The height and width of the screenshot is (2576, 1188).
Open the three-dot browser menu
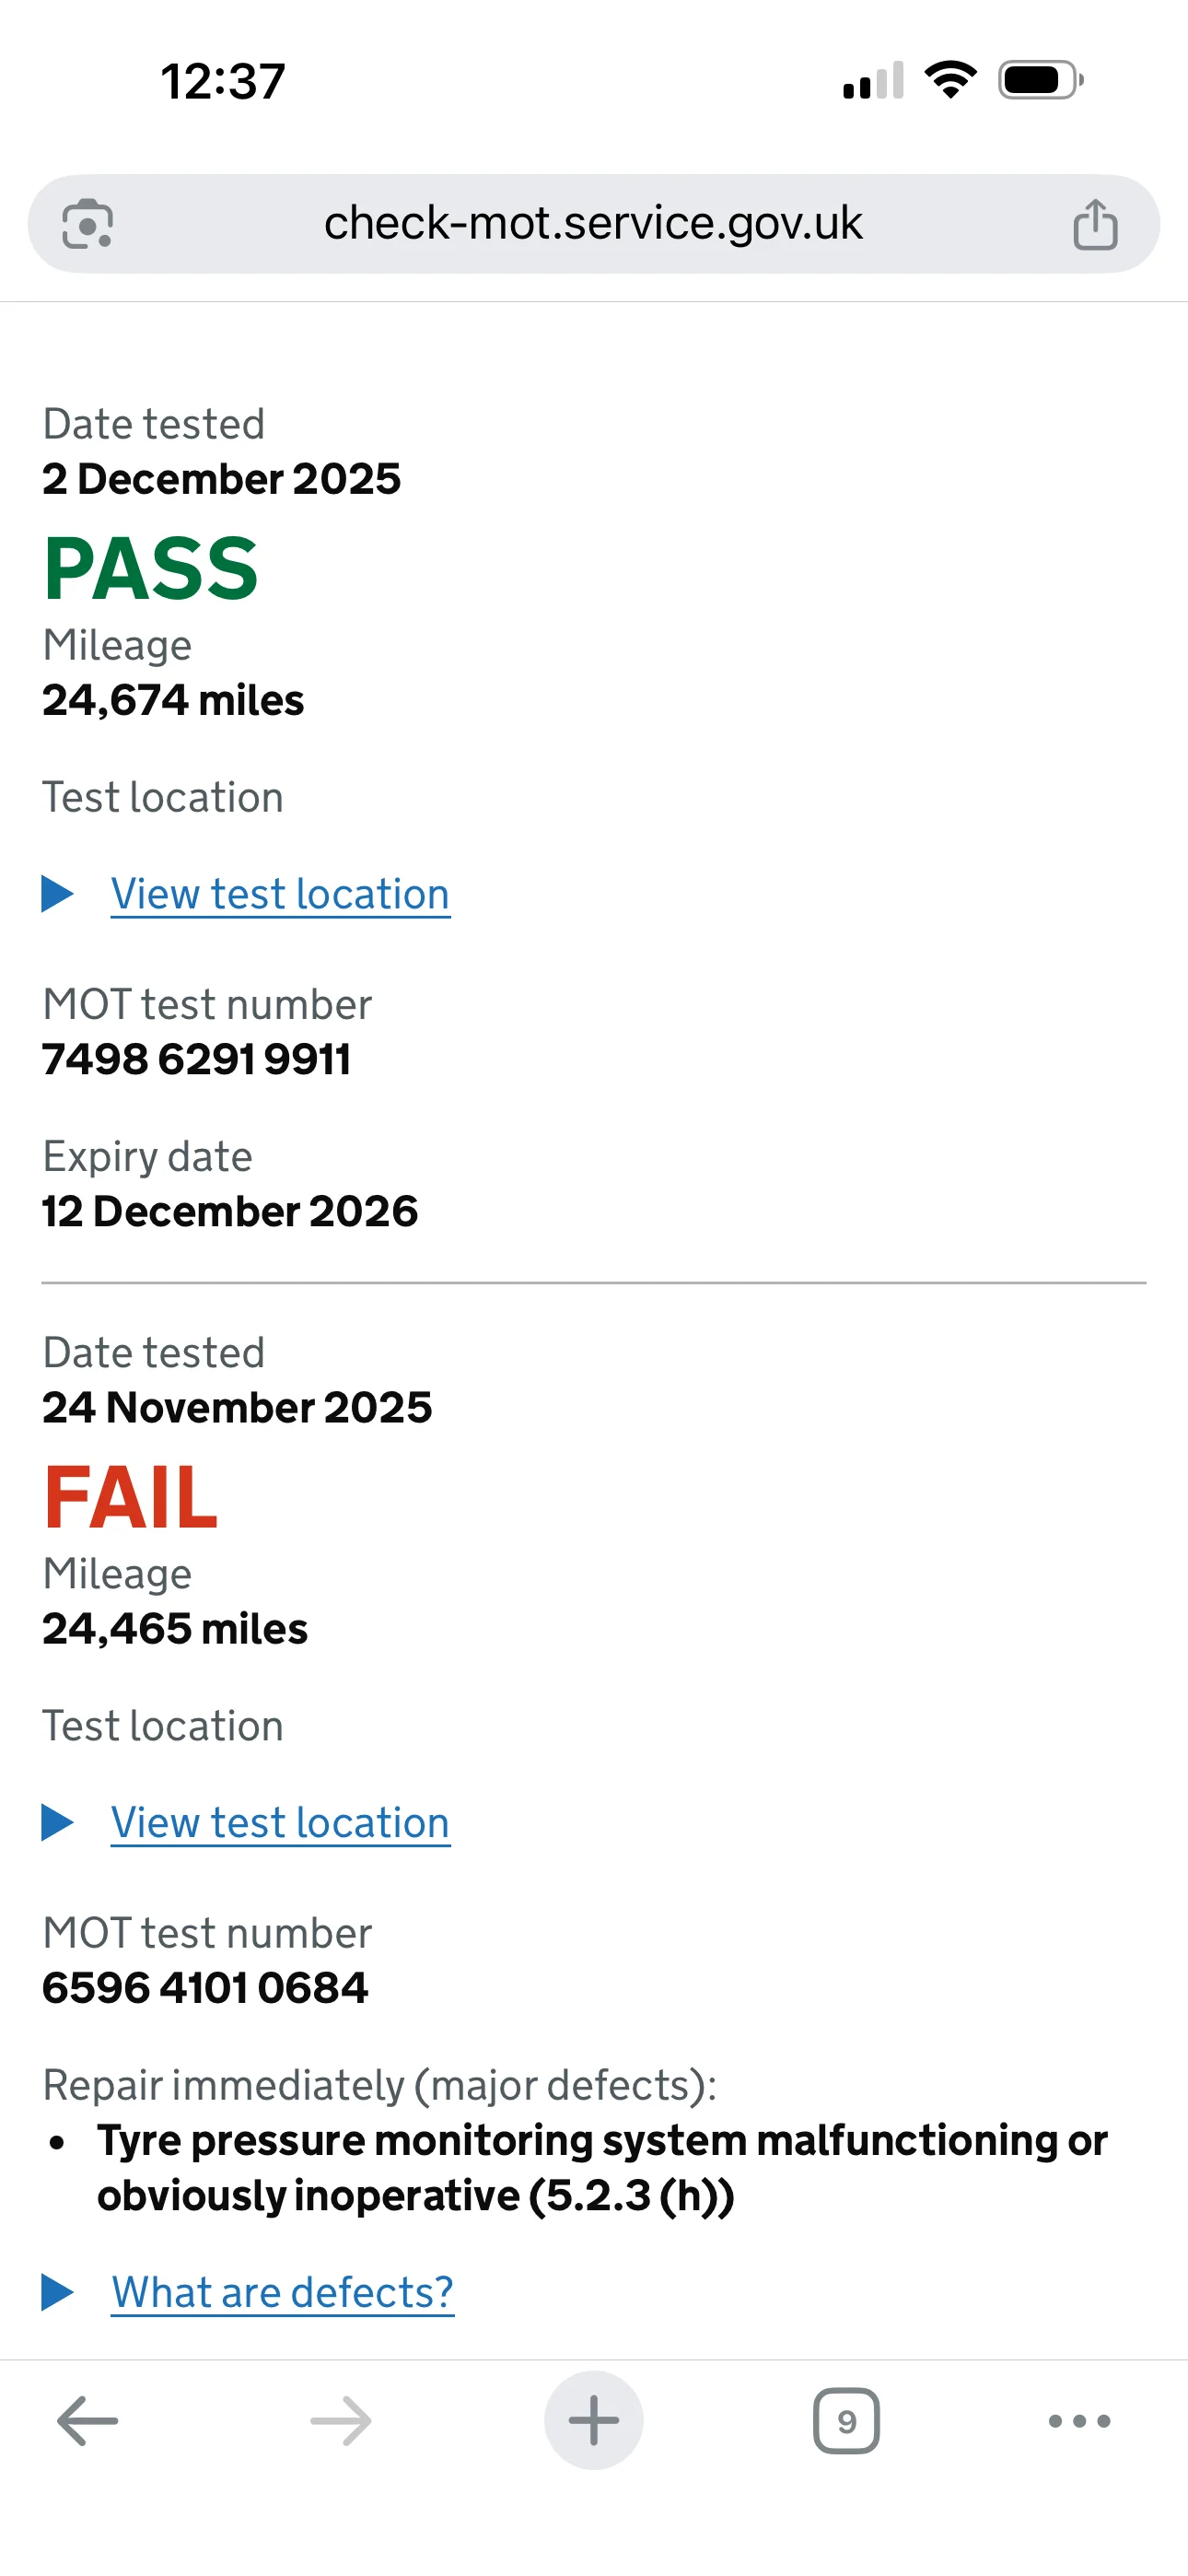coord(1079,2421)
